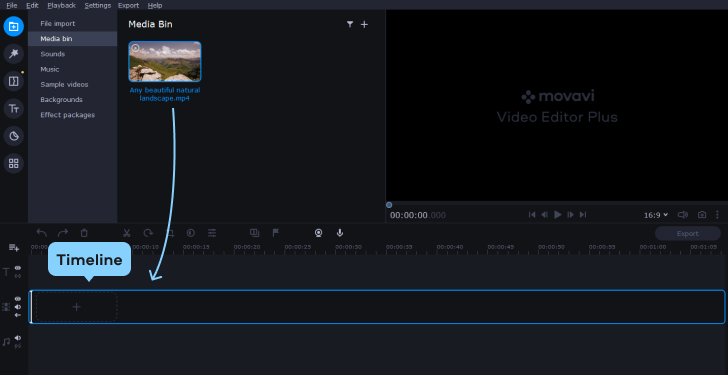Open the 16:9 aspect ratio dropdown

pos(656,215)
